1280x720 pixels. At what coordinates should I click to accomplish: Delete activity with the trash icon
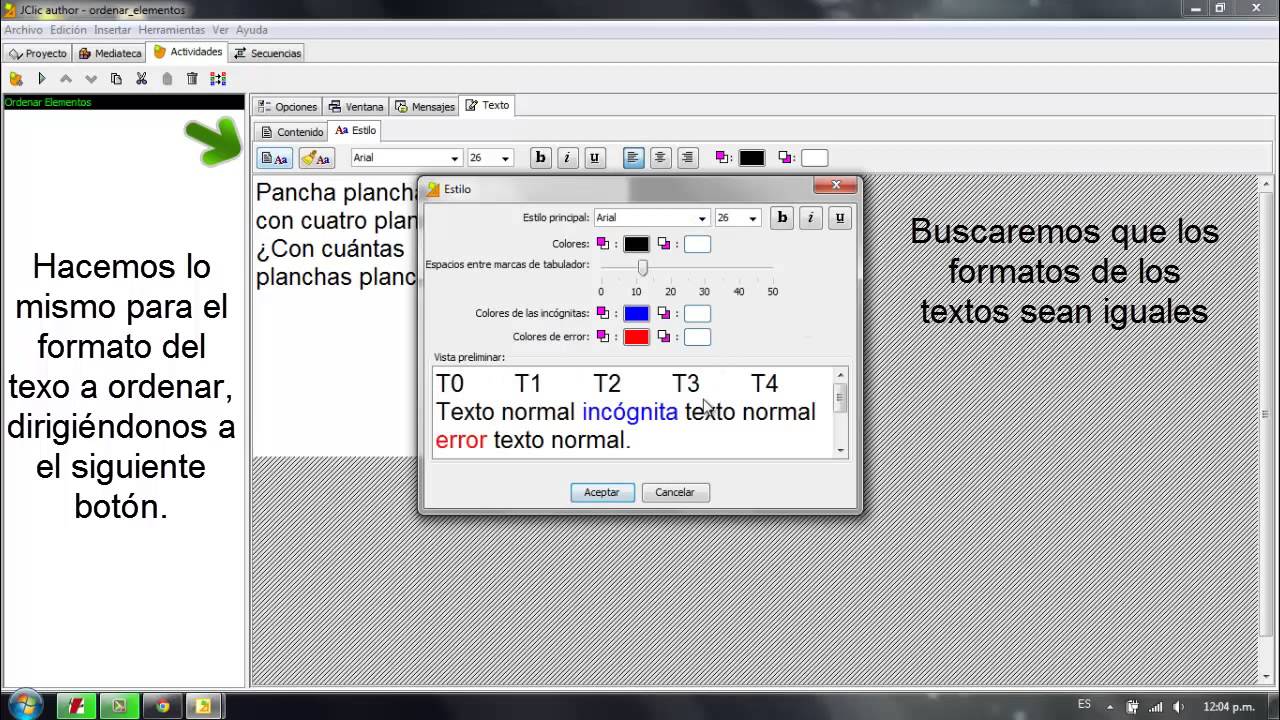(192, 78)
